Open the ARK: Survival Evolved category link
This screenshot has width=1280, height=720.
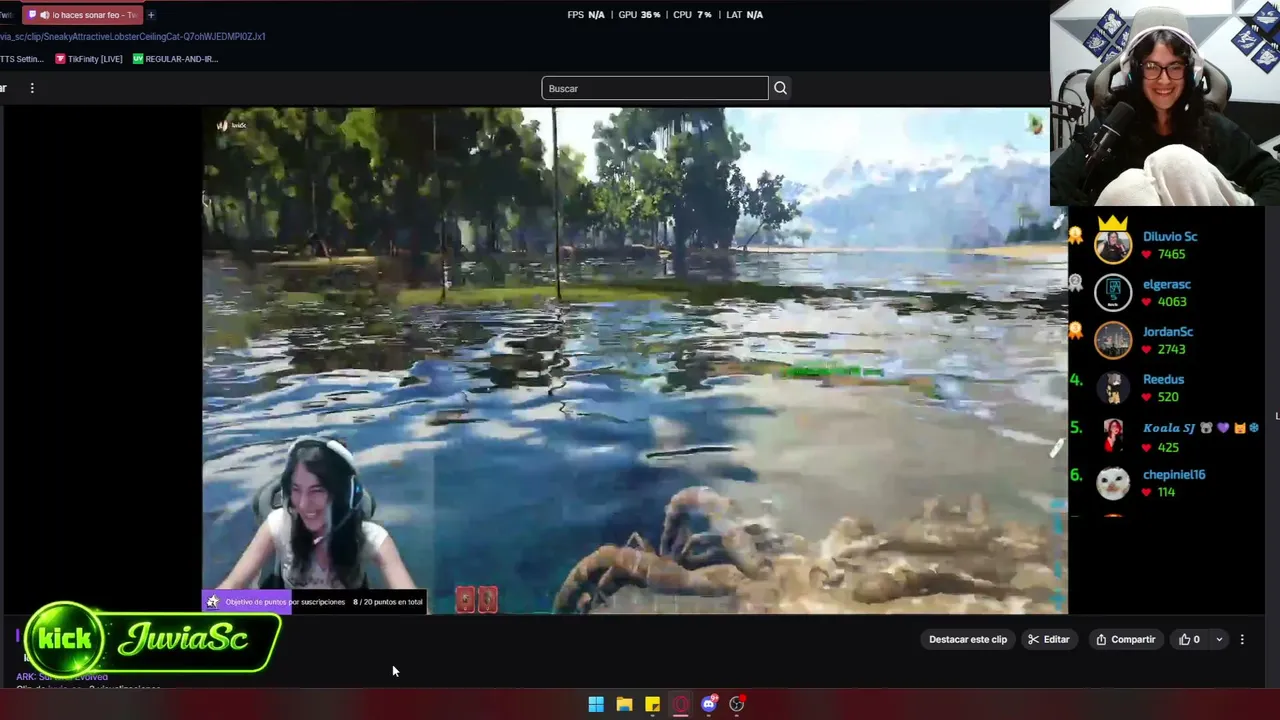(62, 677)
